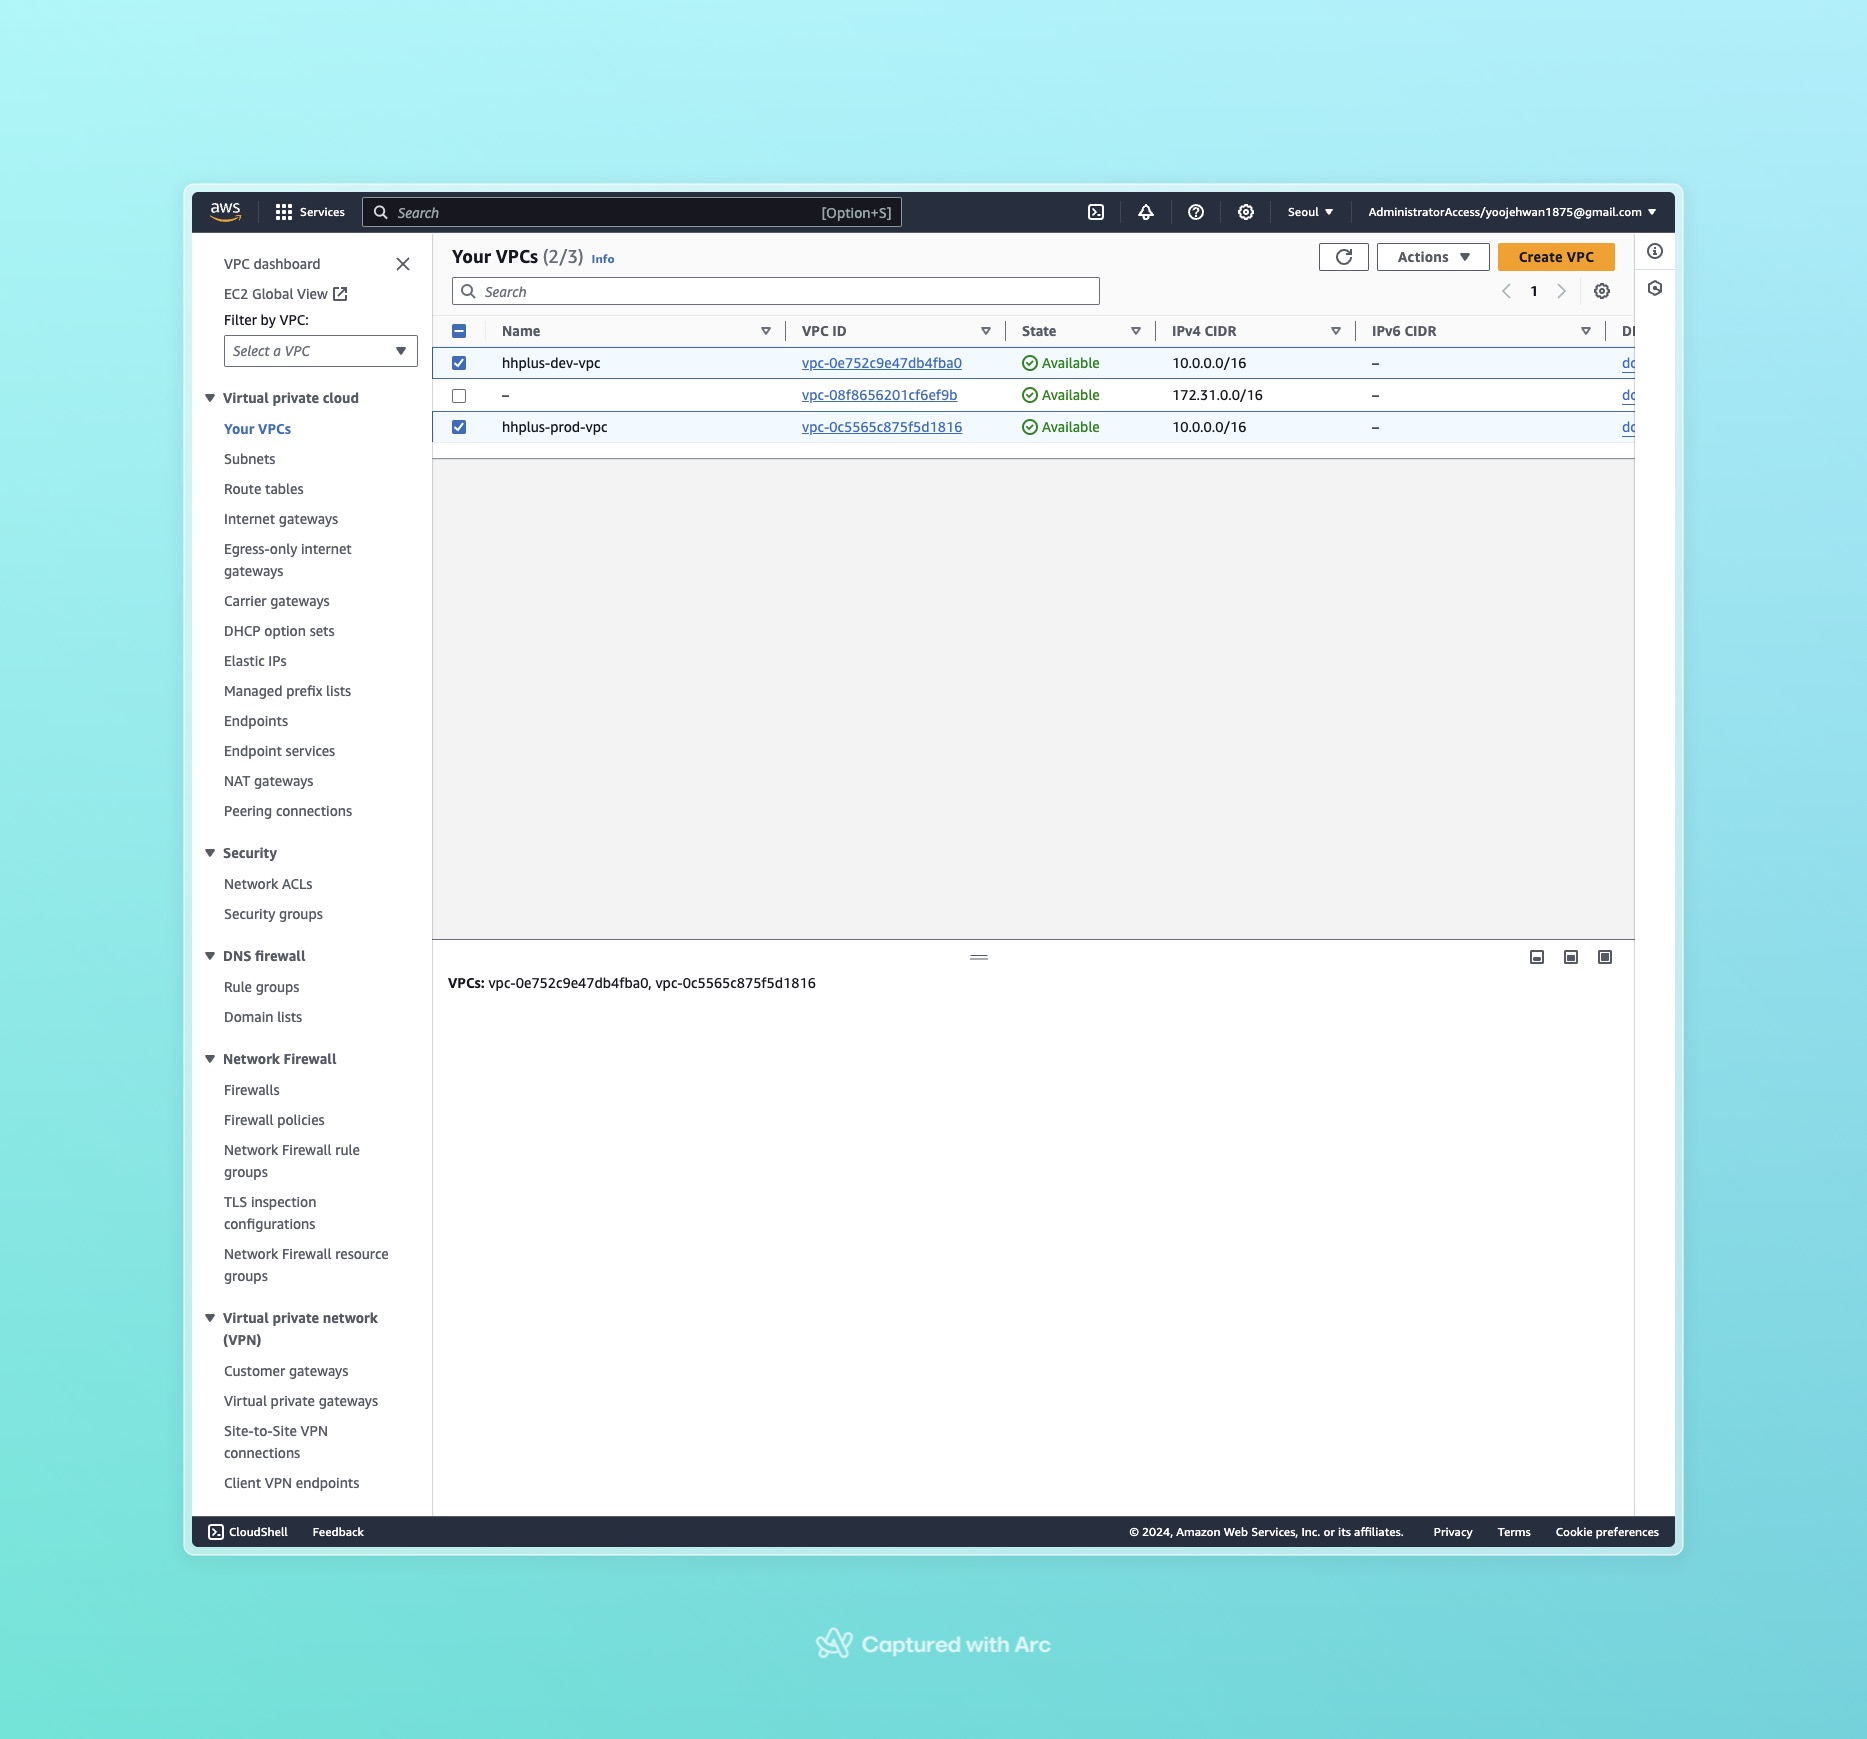Open Security groups in sidebar
The image size is (1867, 1739).
[274, 914]
